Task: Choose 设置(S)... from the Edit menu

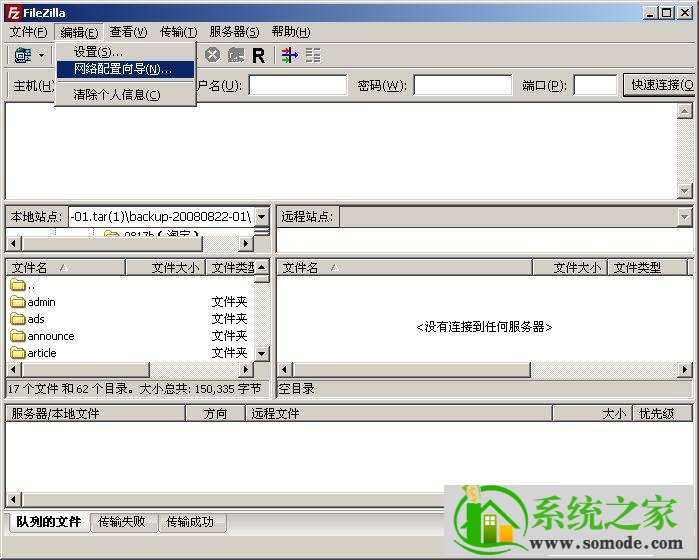Action: point(125,52)
